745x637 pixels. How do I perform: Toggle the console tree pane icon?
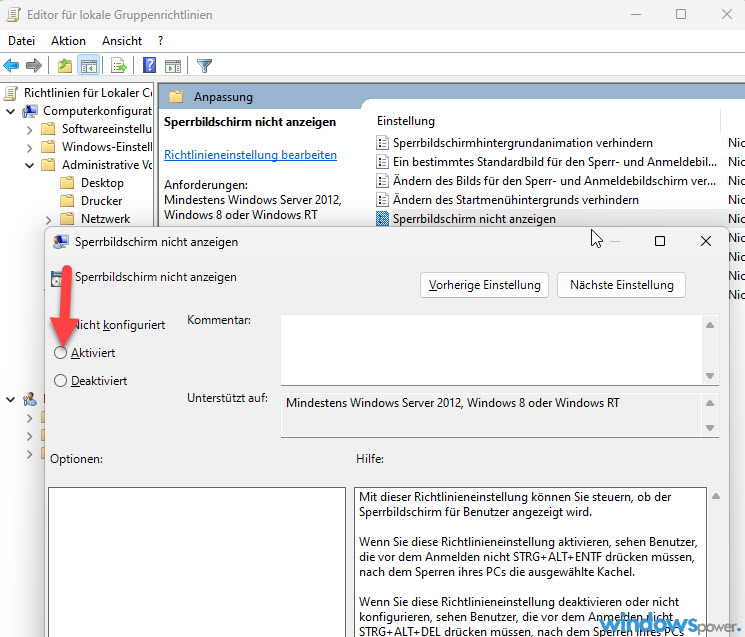click(89, 65)
